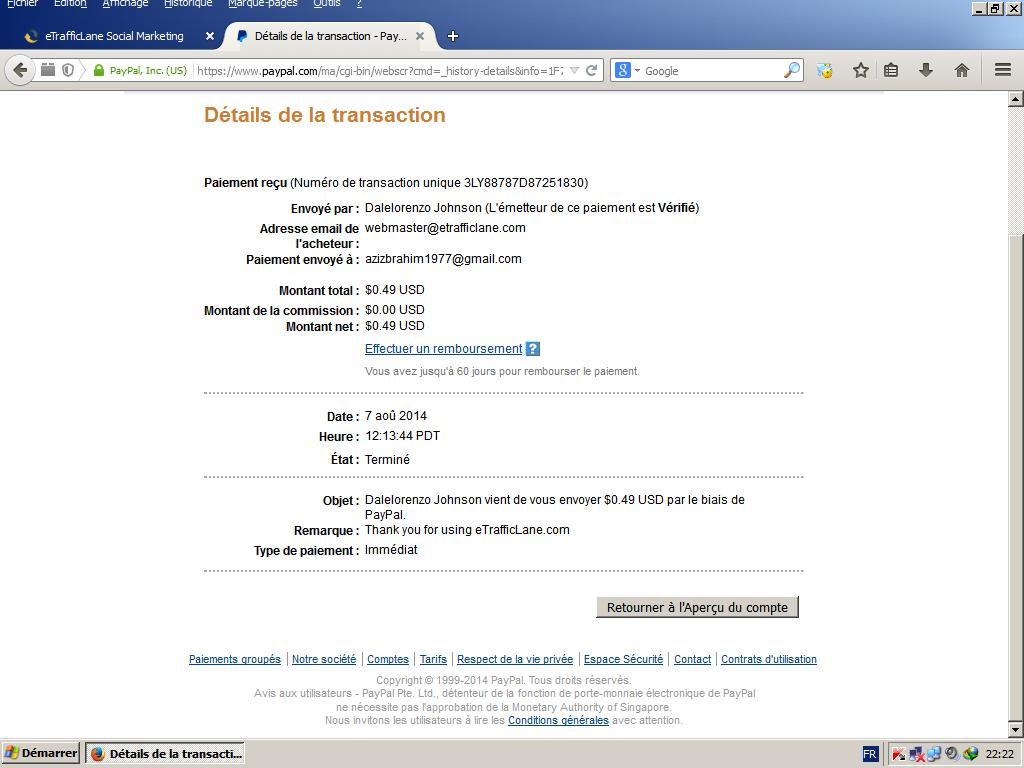
Task: Open a new tab with plus button
Action: click(x=453, y=37)
